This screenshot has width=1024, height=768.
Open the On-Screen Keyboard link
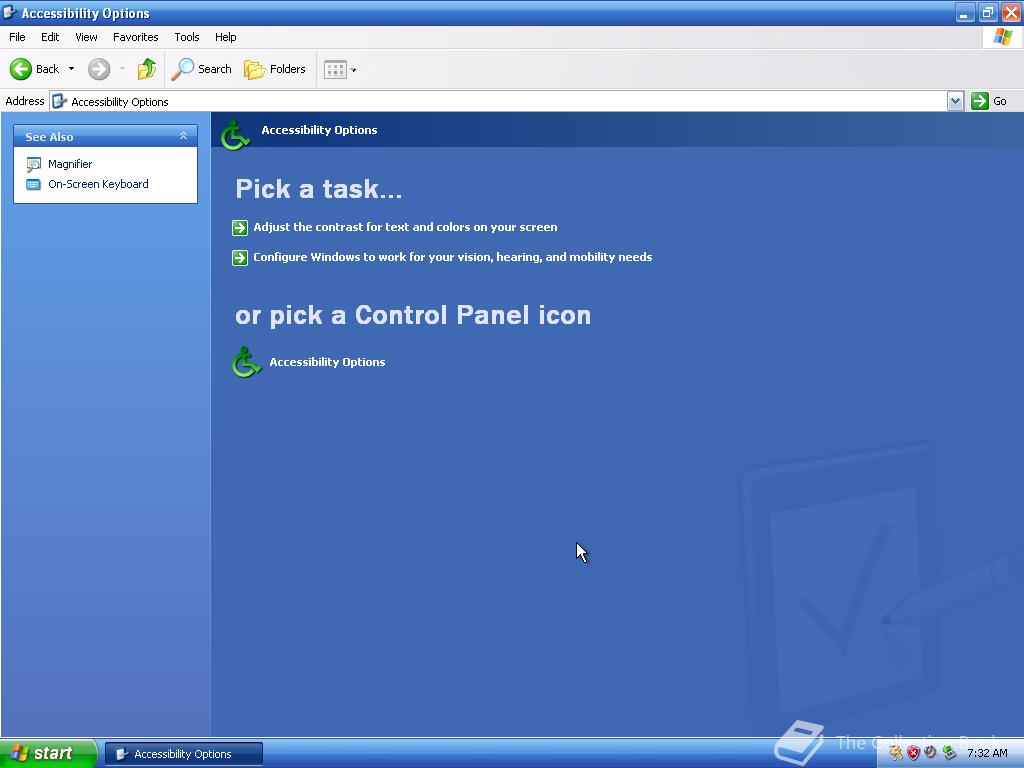(x=98, y=184)
